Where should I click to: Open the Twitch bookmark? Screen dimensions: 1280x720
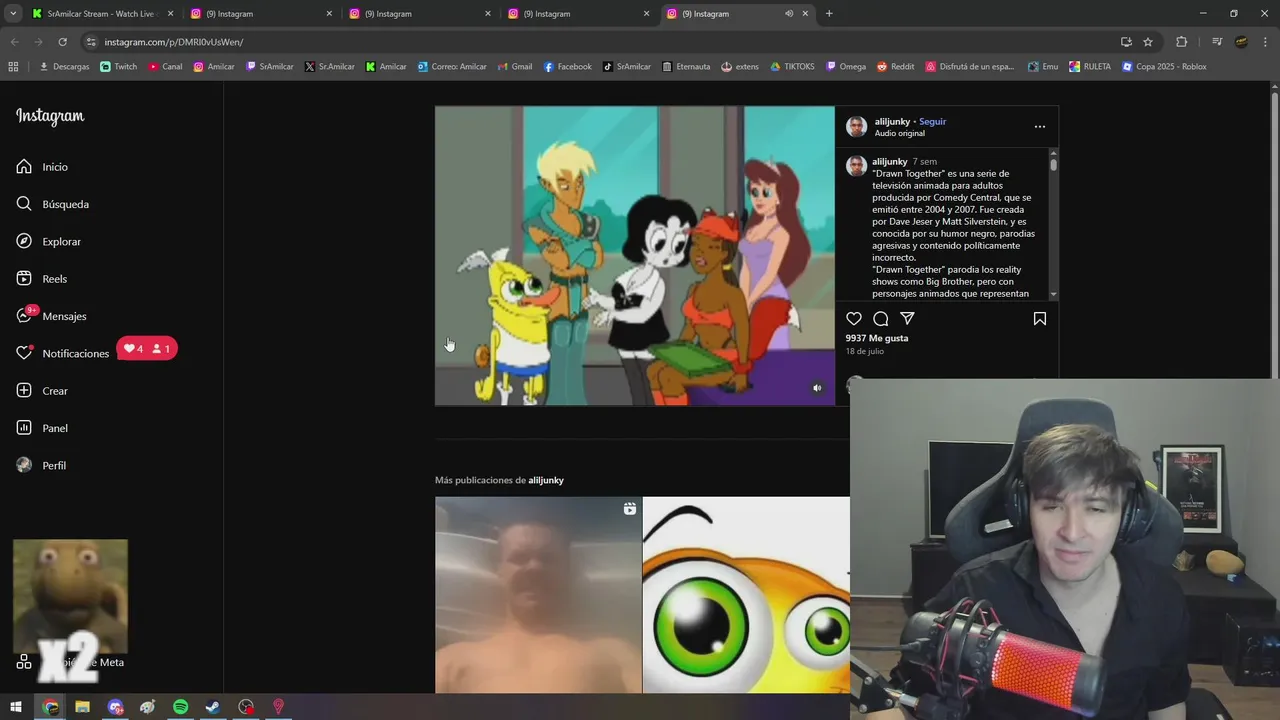119,67
